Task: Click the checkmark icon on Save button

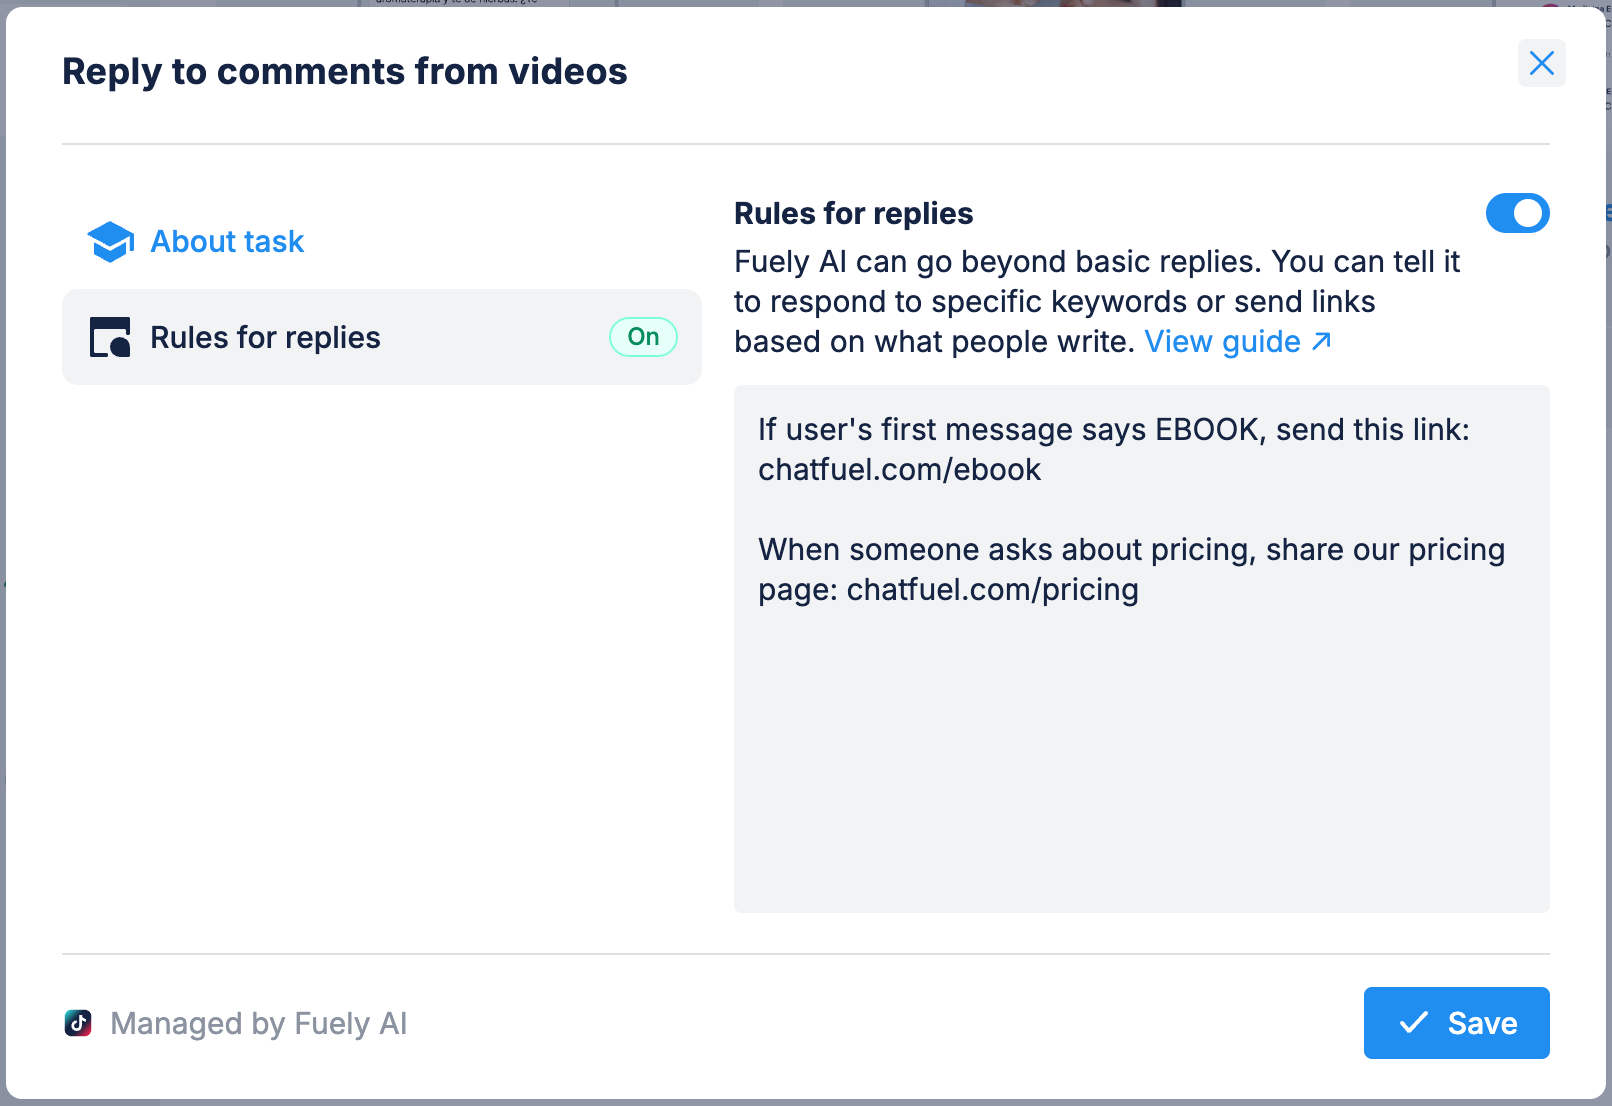Action: pos(1413,1022)
